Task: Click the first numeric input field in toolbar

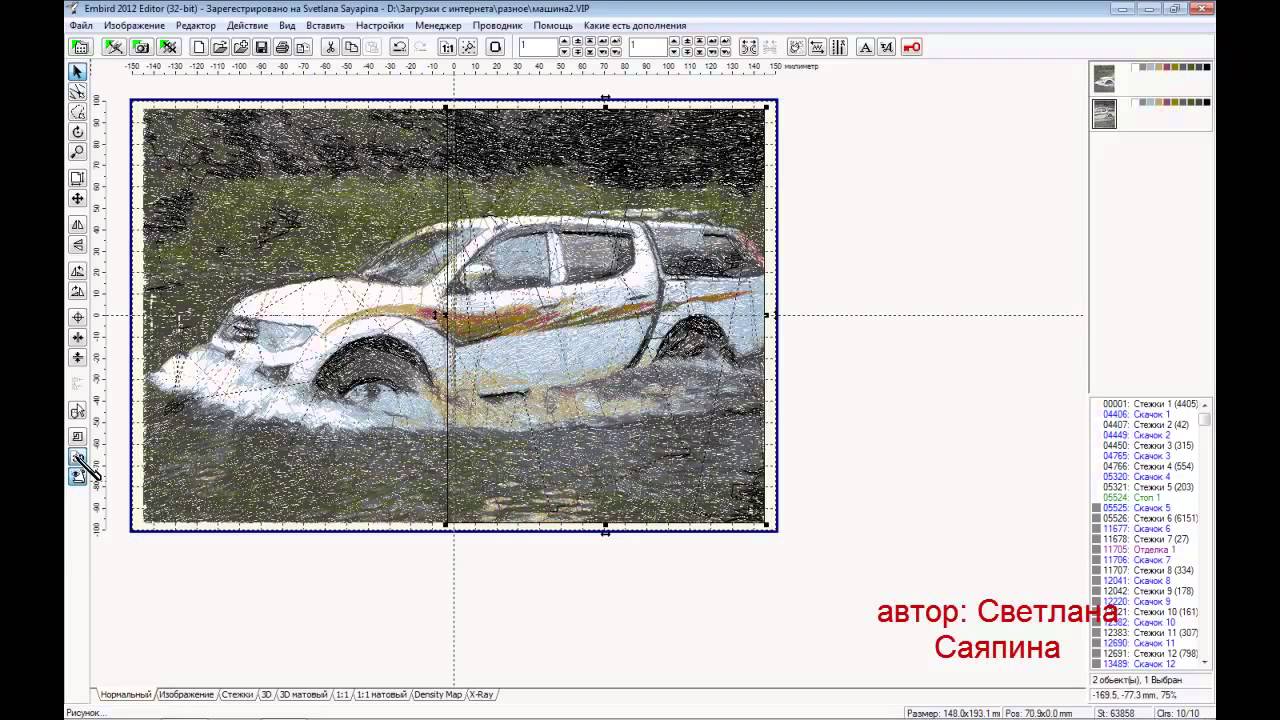Action: point(537,47)
